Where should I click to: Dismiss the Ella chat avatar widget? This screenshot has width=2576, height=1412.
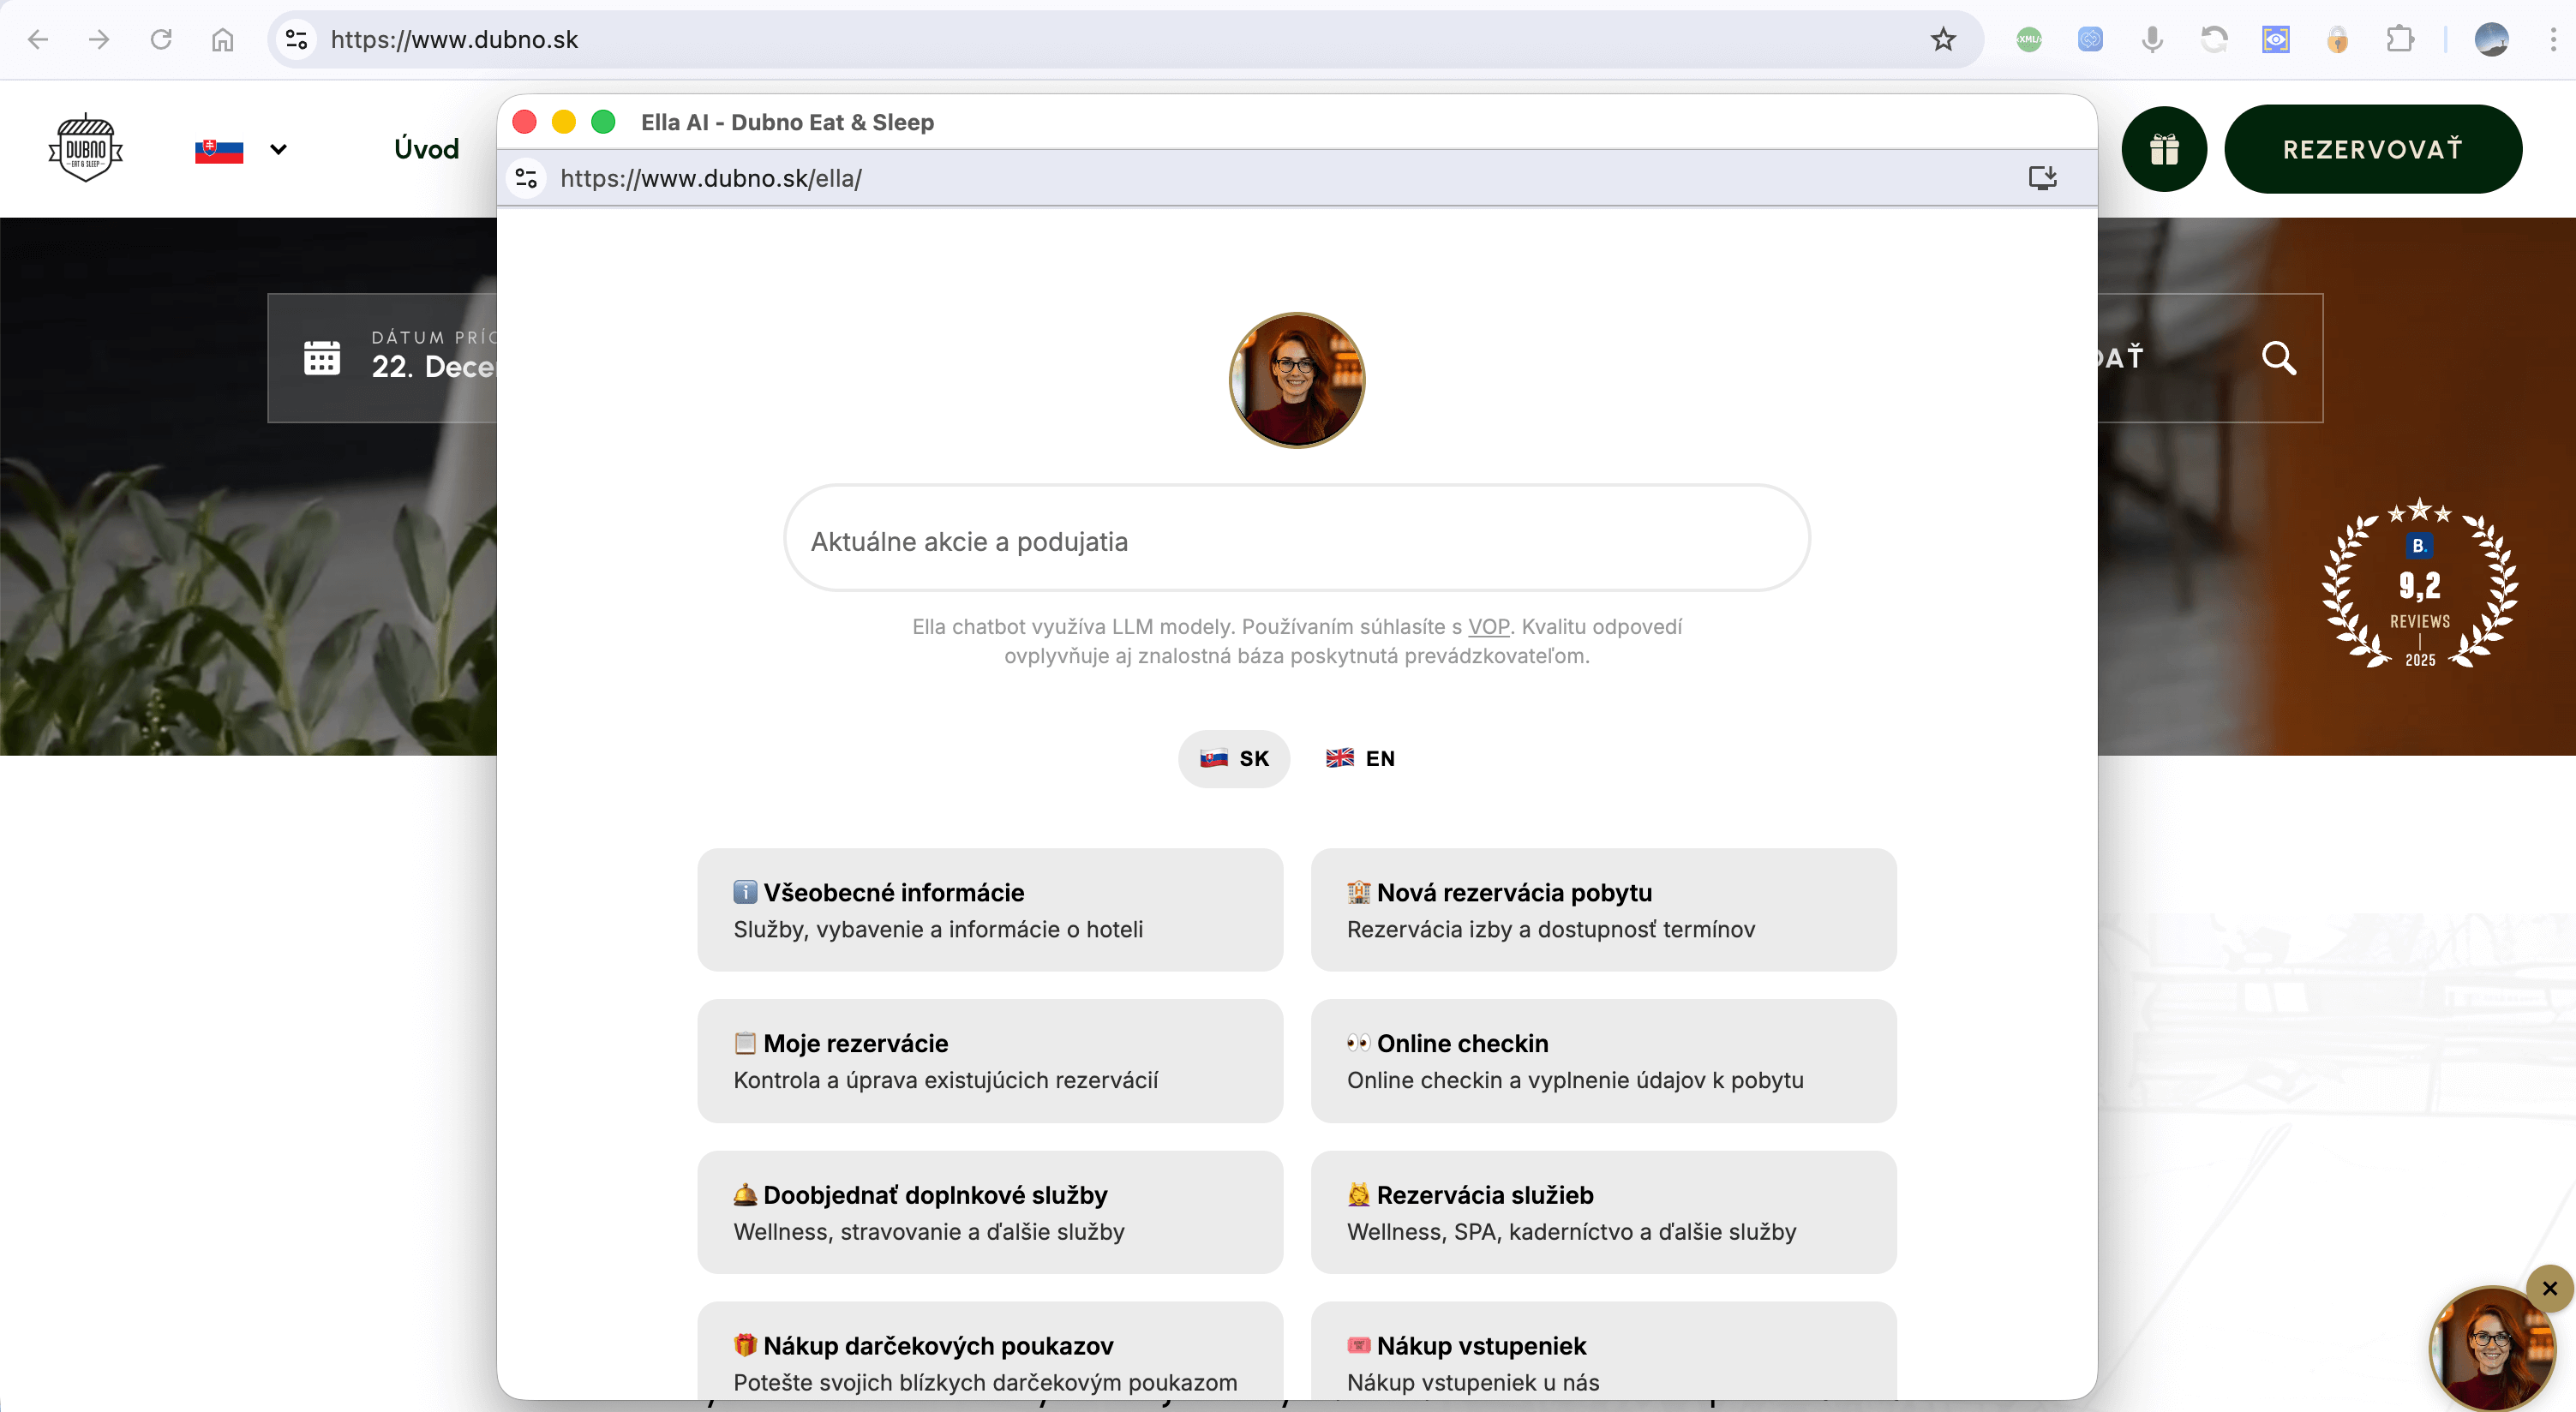click(2549, 1288)
